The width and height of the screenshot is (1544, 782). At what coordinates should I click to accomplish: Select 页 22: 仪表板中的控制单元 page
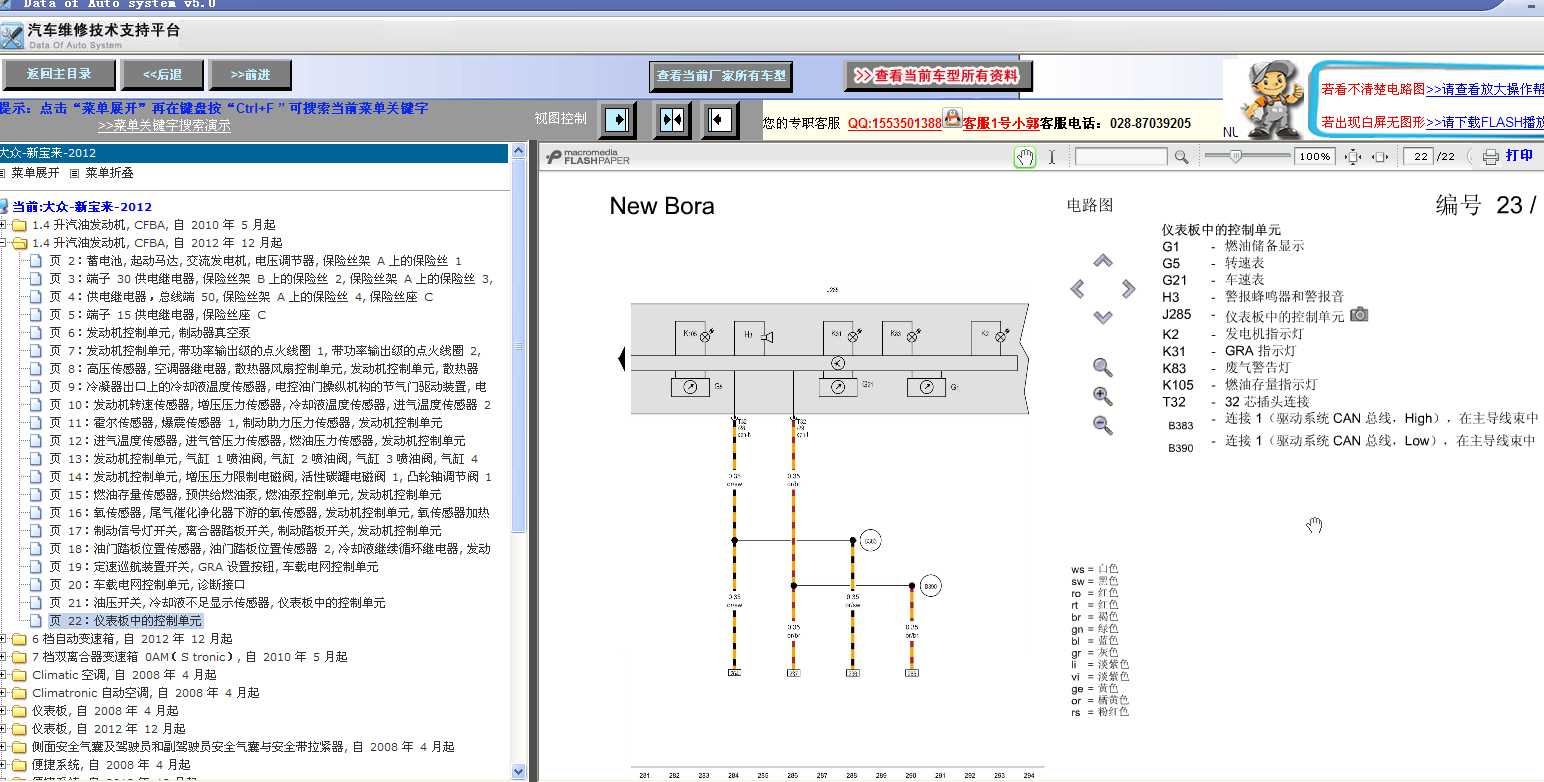pyautogui.click(x=126, y=621)
